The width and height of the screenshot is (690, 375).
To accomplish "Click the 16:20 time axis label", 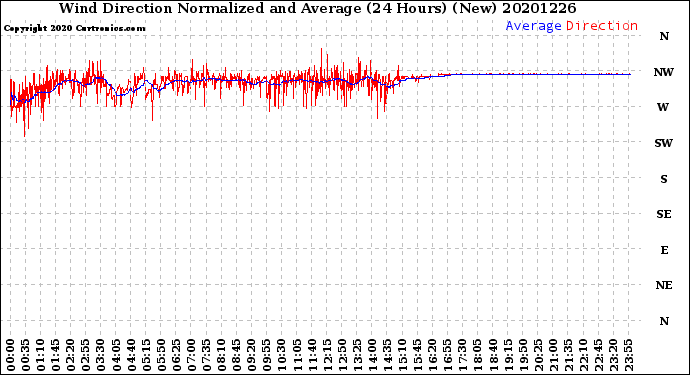I will click(432, 355).
